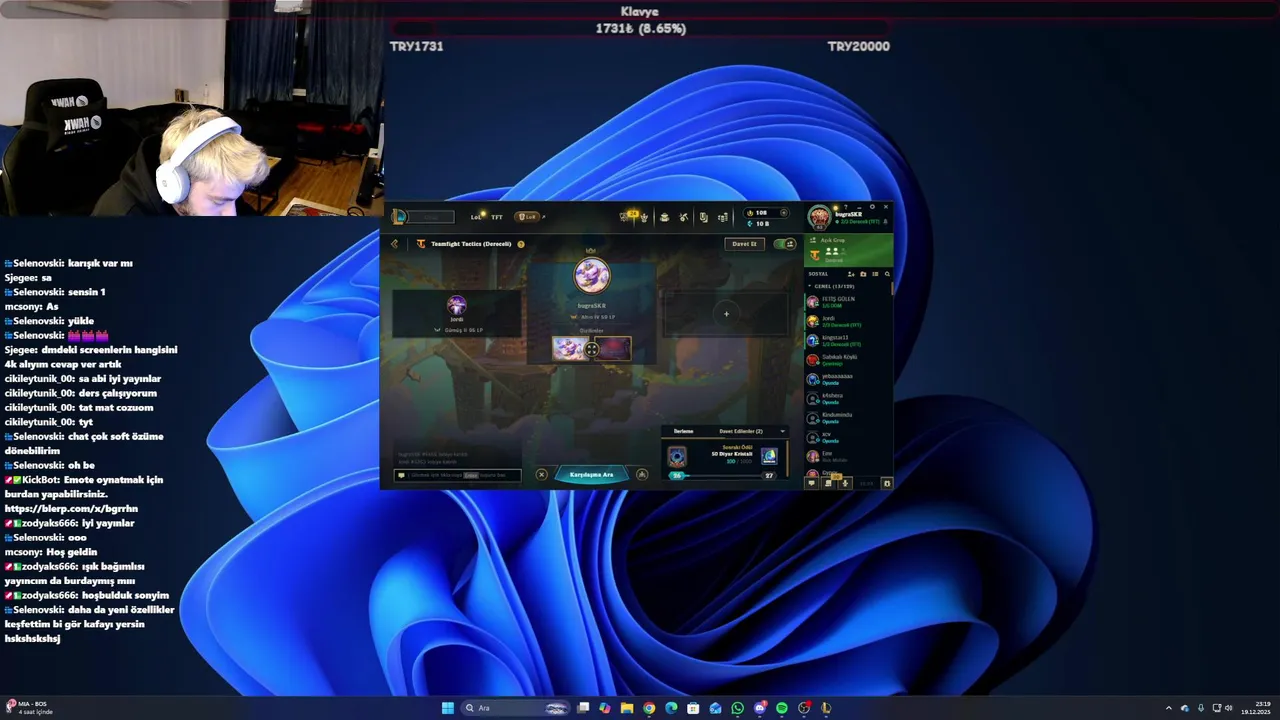Open the Windows Start menu

(448, 708)
